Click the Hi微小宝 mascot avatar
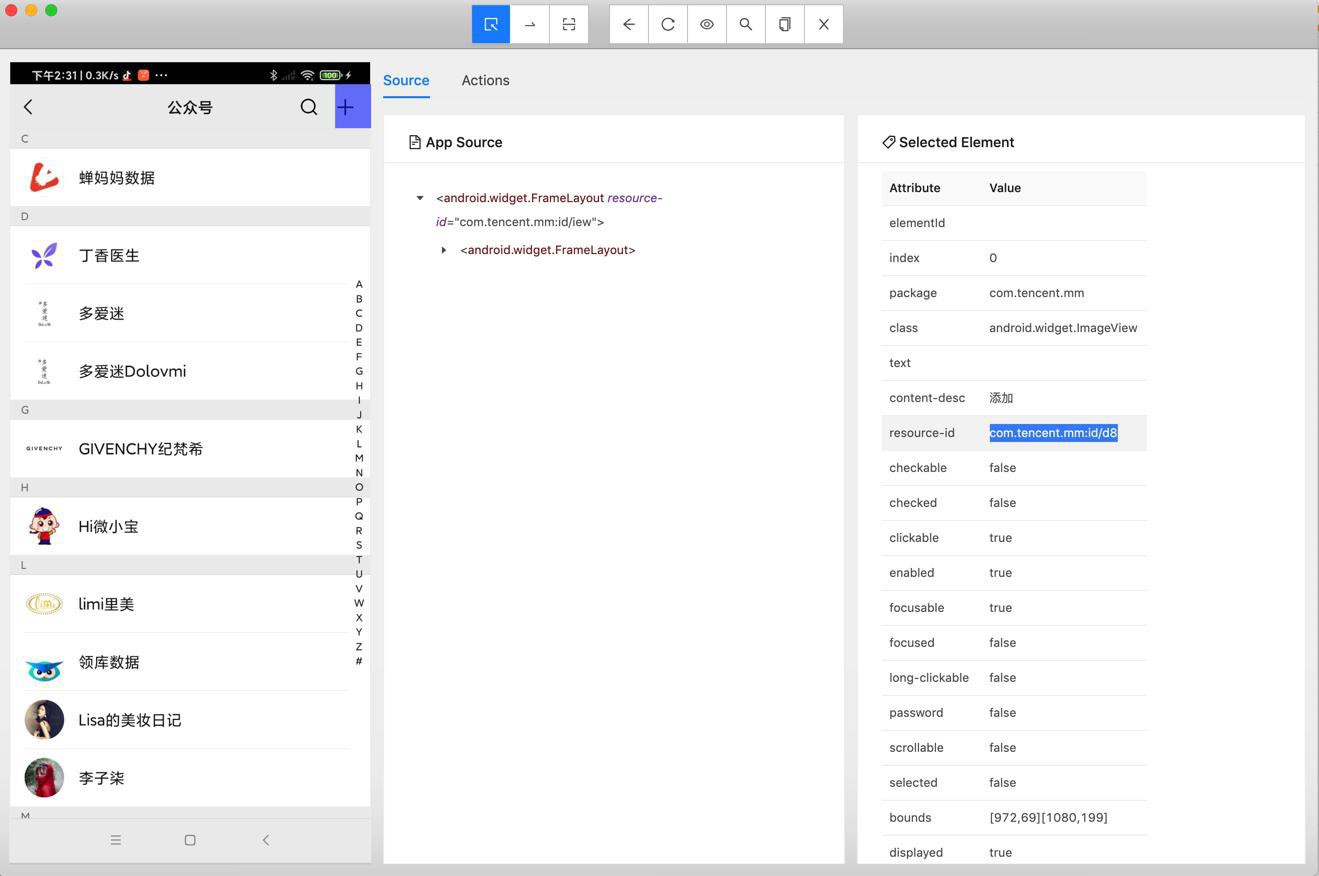The image size is (1319, 876). click(x=44, y=526)
